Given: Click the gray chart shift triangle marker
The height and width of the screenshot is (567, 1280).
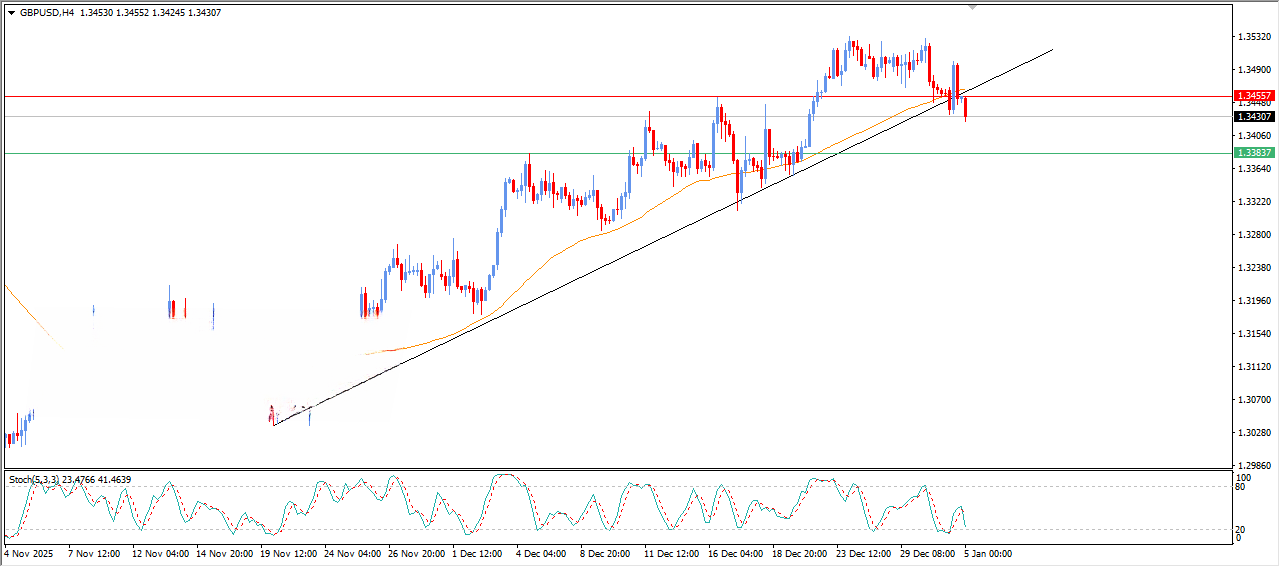Looking at the screenshot, I should coord(972,7).
